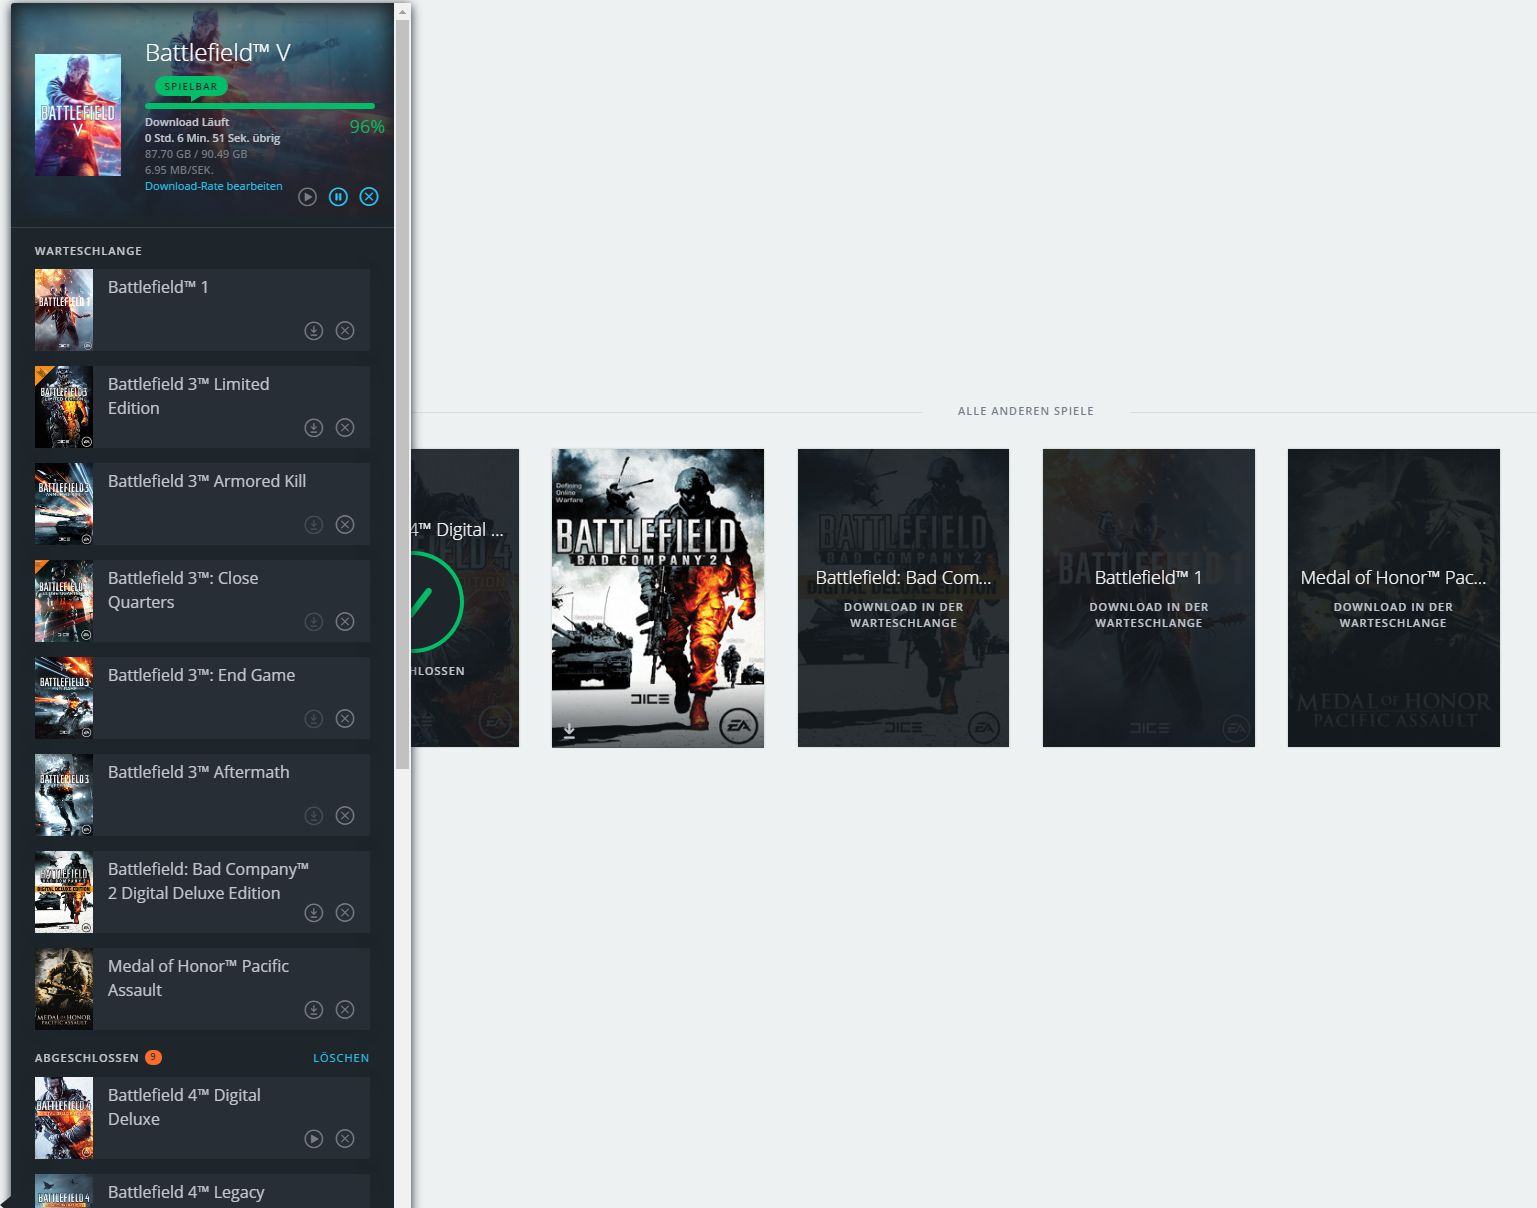Click the WARTESCHLANGE section header
The width and height of the screenshot is (1537, 1208).
88,251
